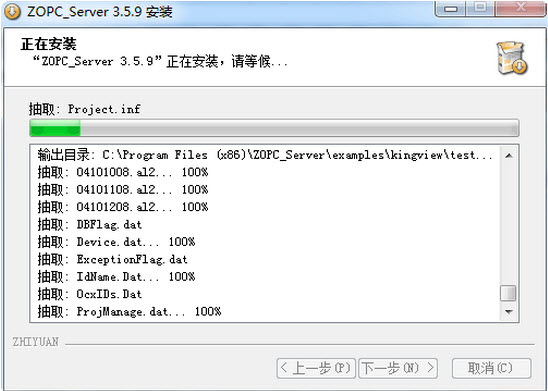The image size is (548, 391).
Task: Click the log scrollbar down arrow
Action: click(509, 311)
